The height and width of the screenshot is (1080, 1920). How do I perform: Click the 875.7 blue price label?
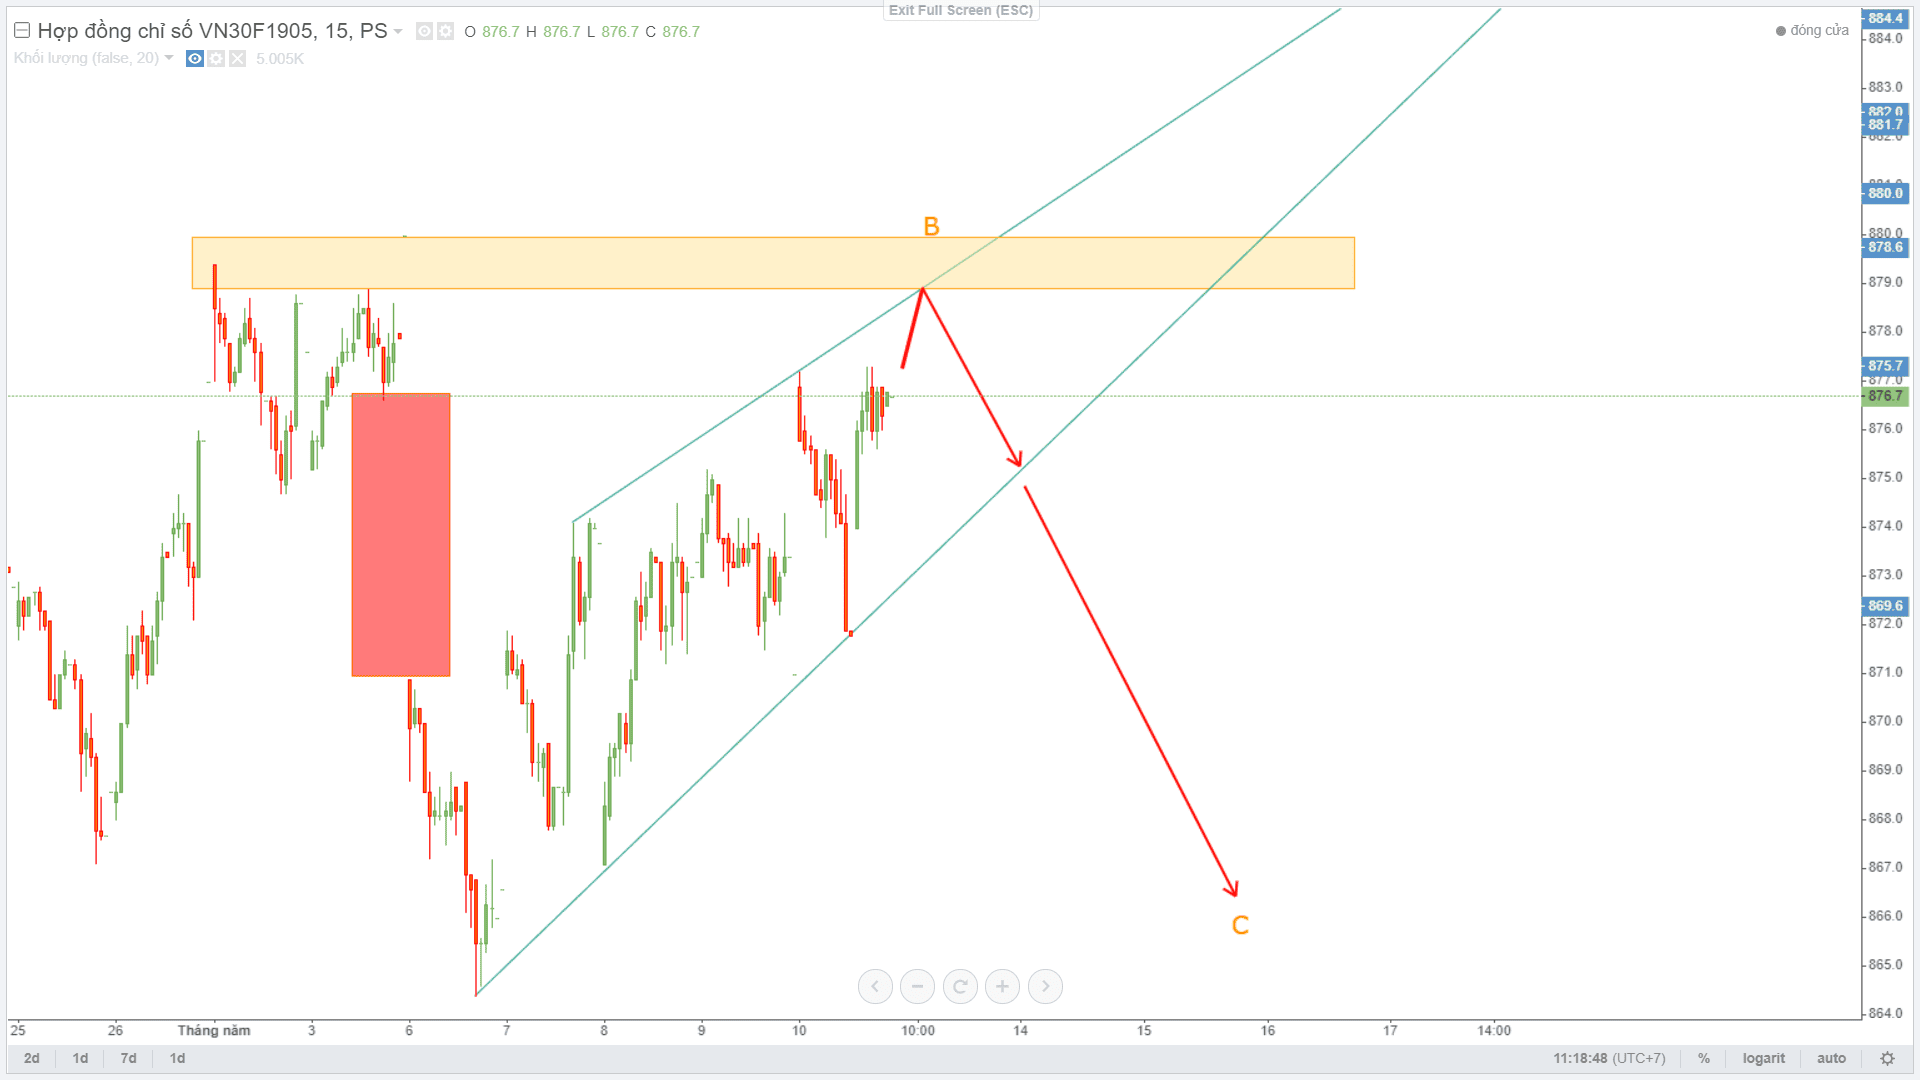[1885, 366]
